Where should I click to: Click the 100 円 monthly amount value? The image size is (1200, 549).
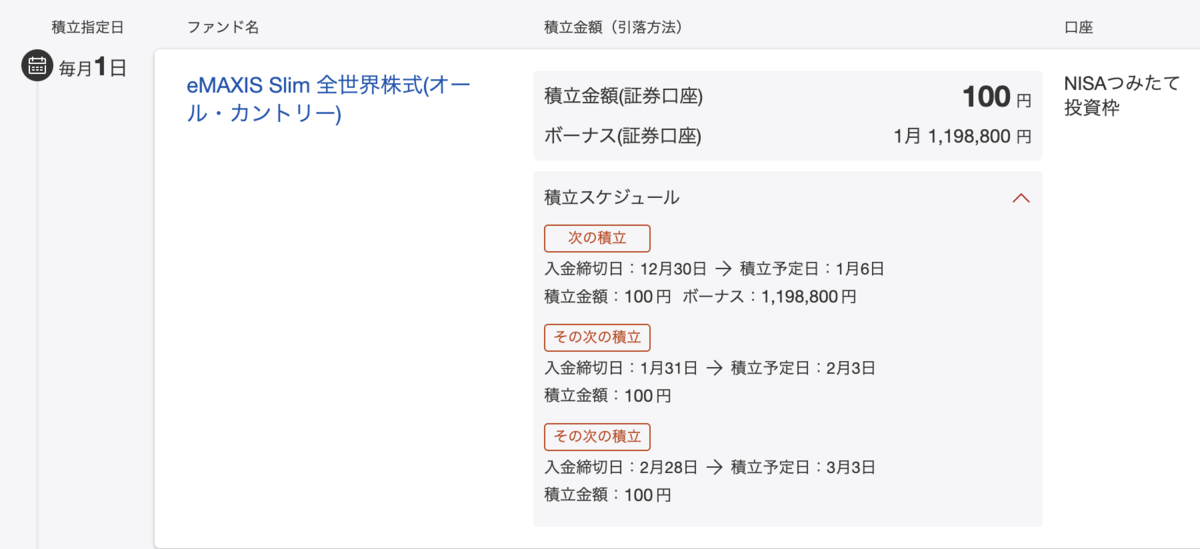996,97
